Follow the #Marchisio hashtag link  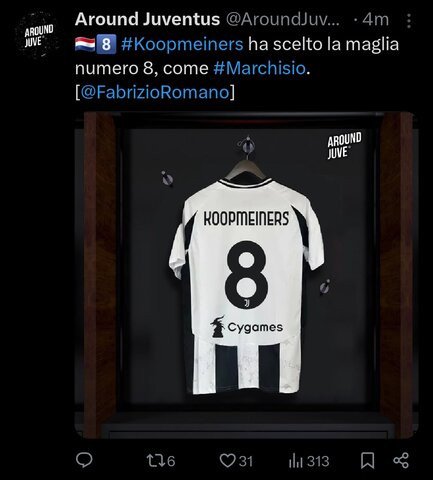point(259,68)
